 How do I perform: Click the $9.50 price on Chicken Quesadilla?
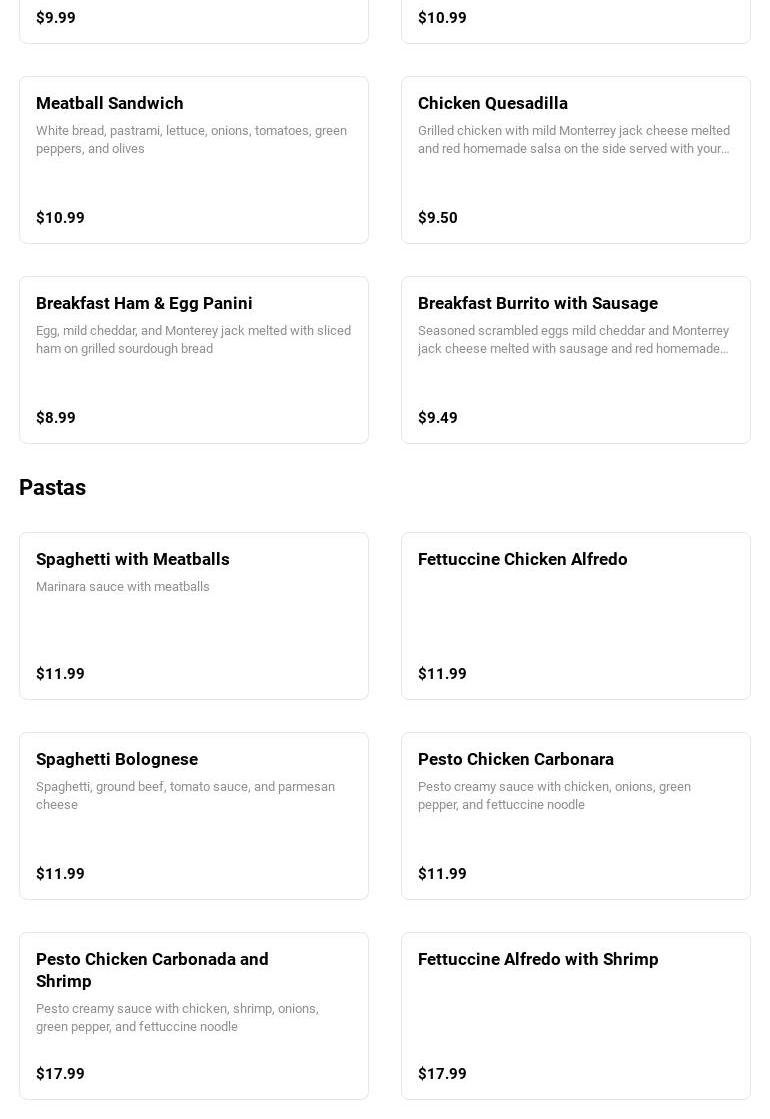pos(437,218)
